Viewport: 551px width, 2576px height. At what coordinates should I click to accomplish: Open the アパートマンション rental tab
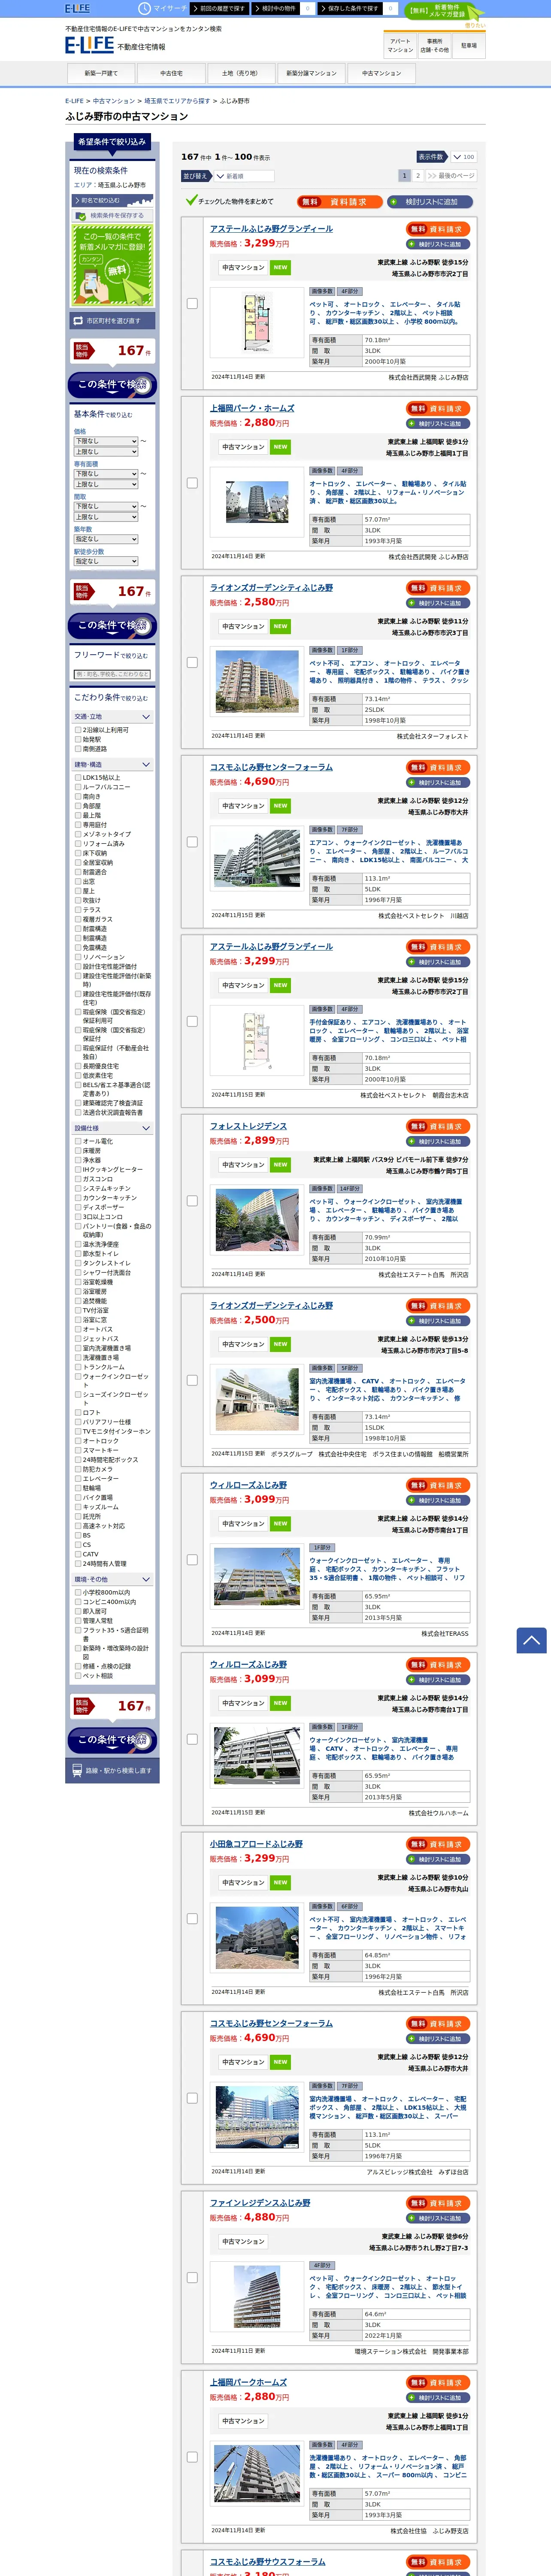click(400, 46)
